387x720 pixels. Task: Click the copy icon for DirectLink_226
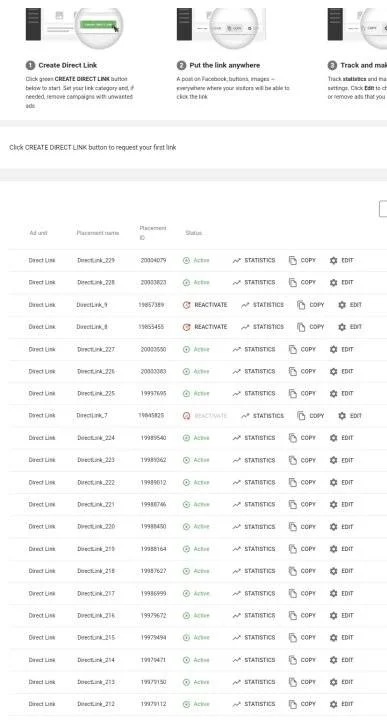292,371
